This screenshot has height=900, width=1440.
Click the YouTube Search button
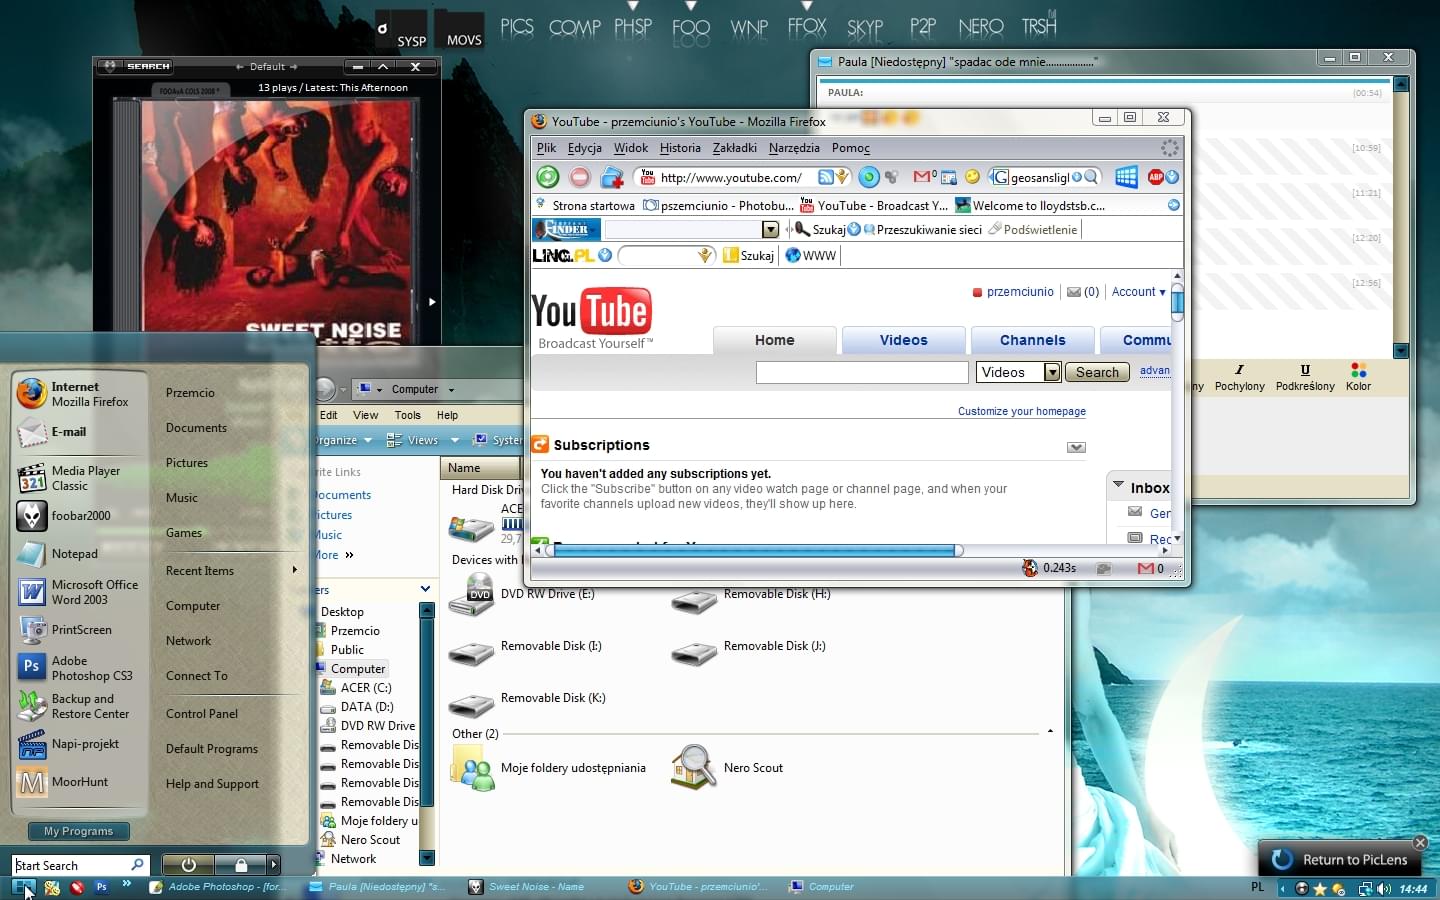click(x=1097, y=372)
